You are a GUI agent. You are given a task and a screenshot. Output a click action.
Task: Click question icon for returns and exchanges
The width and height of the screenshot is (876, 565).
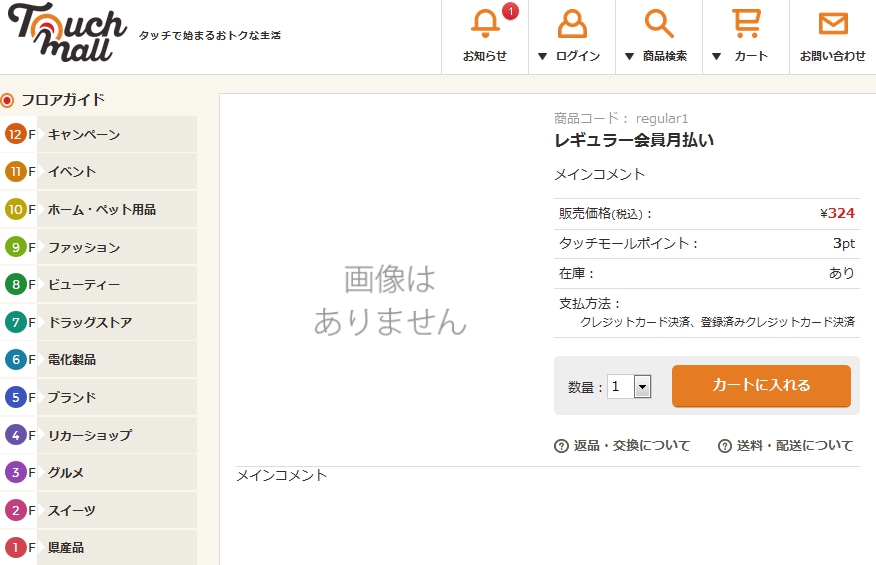point(561,446)
